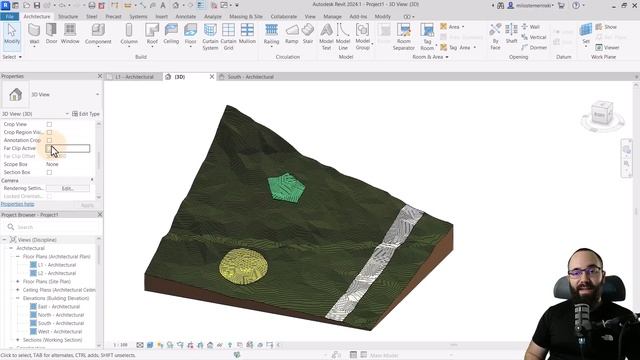640x360 pixels.
Task: Click the Shaft opening tool
Action: [x=511, y=33]
